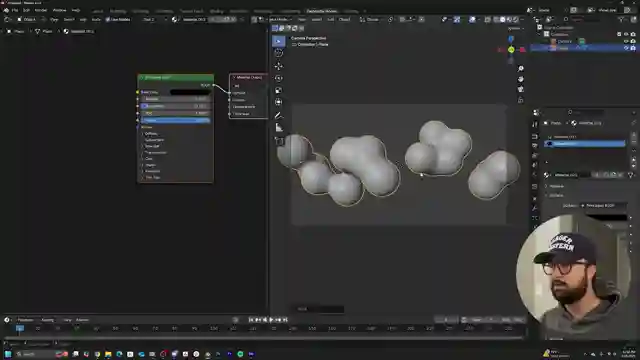Click the blue Z axis gizmo
The image size is (640, 360).
pyautogui.click(x=511, y=39)
